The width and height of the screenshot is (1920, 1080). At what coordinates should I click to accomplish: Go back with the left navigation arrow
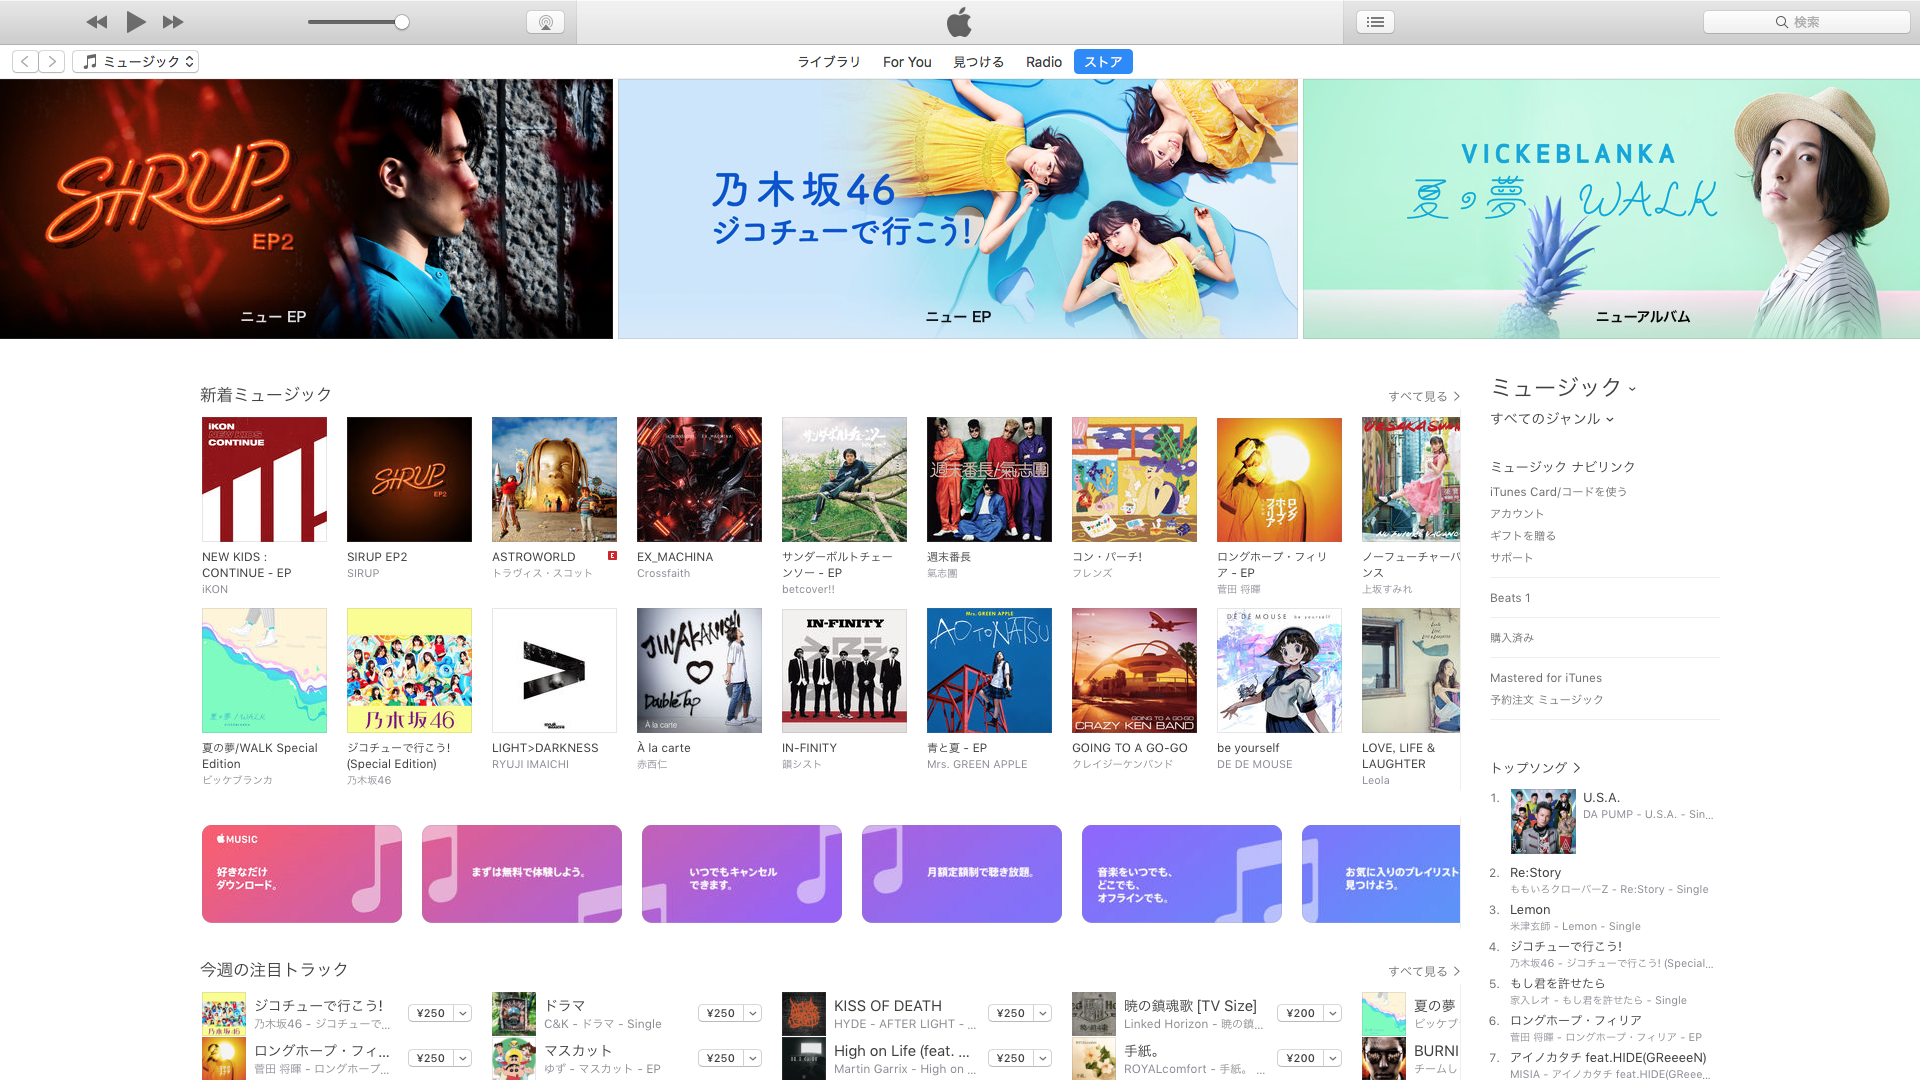(x=25, y=61)
